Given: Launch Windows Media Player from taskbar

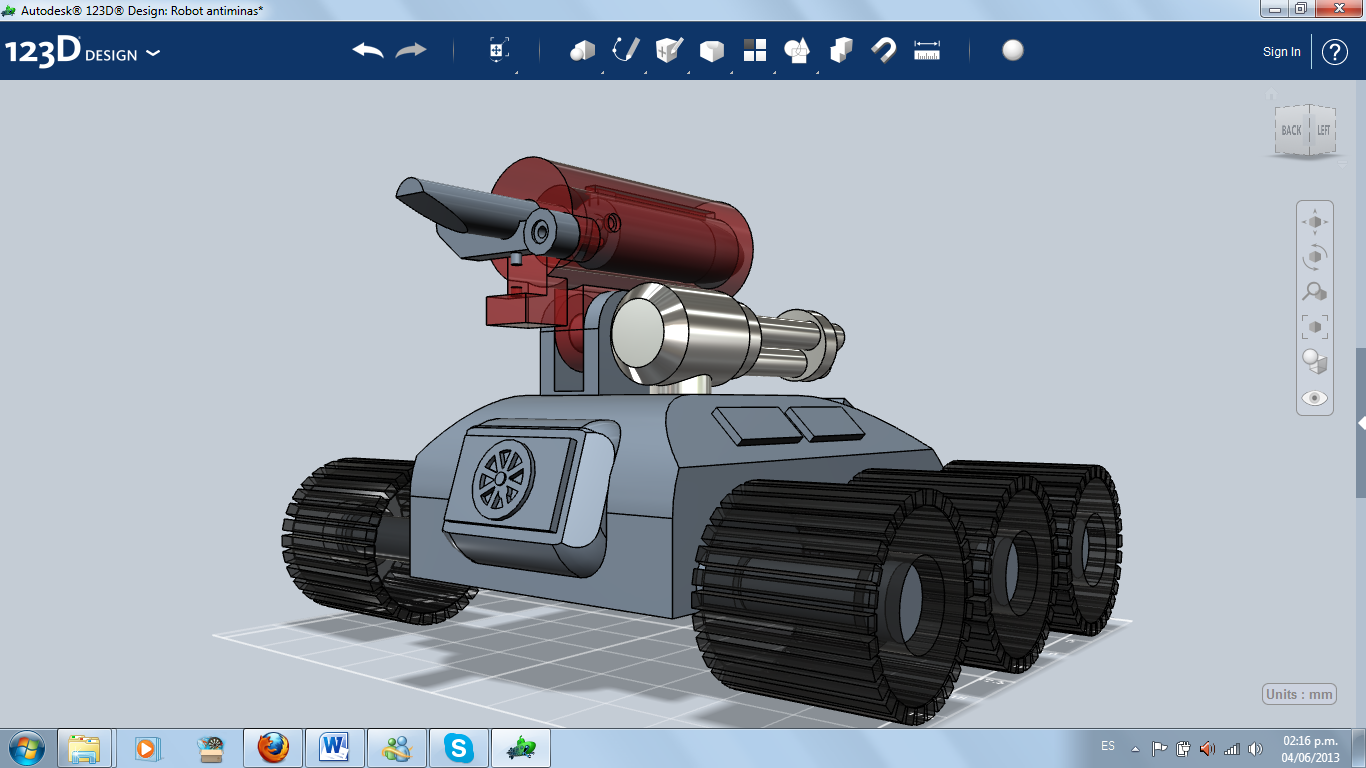Looking at the screenshot, I should 147,748.
